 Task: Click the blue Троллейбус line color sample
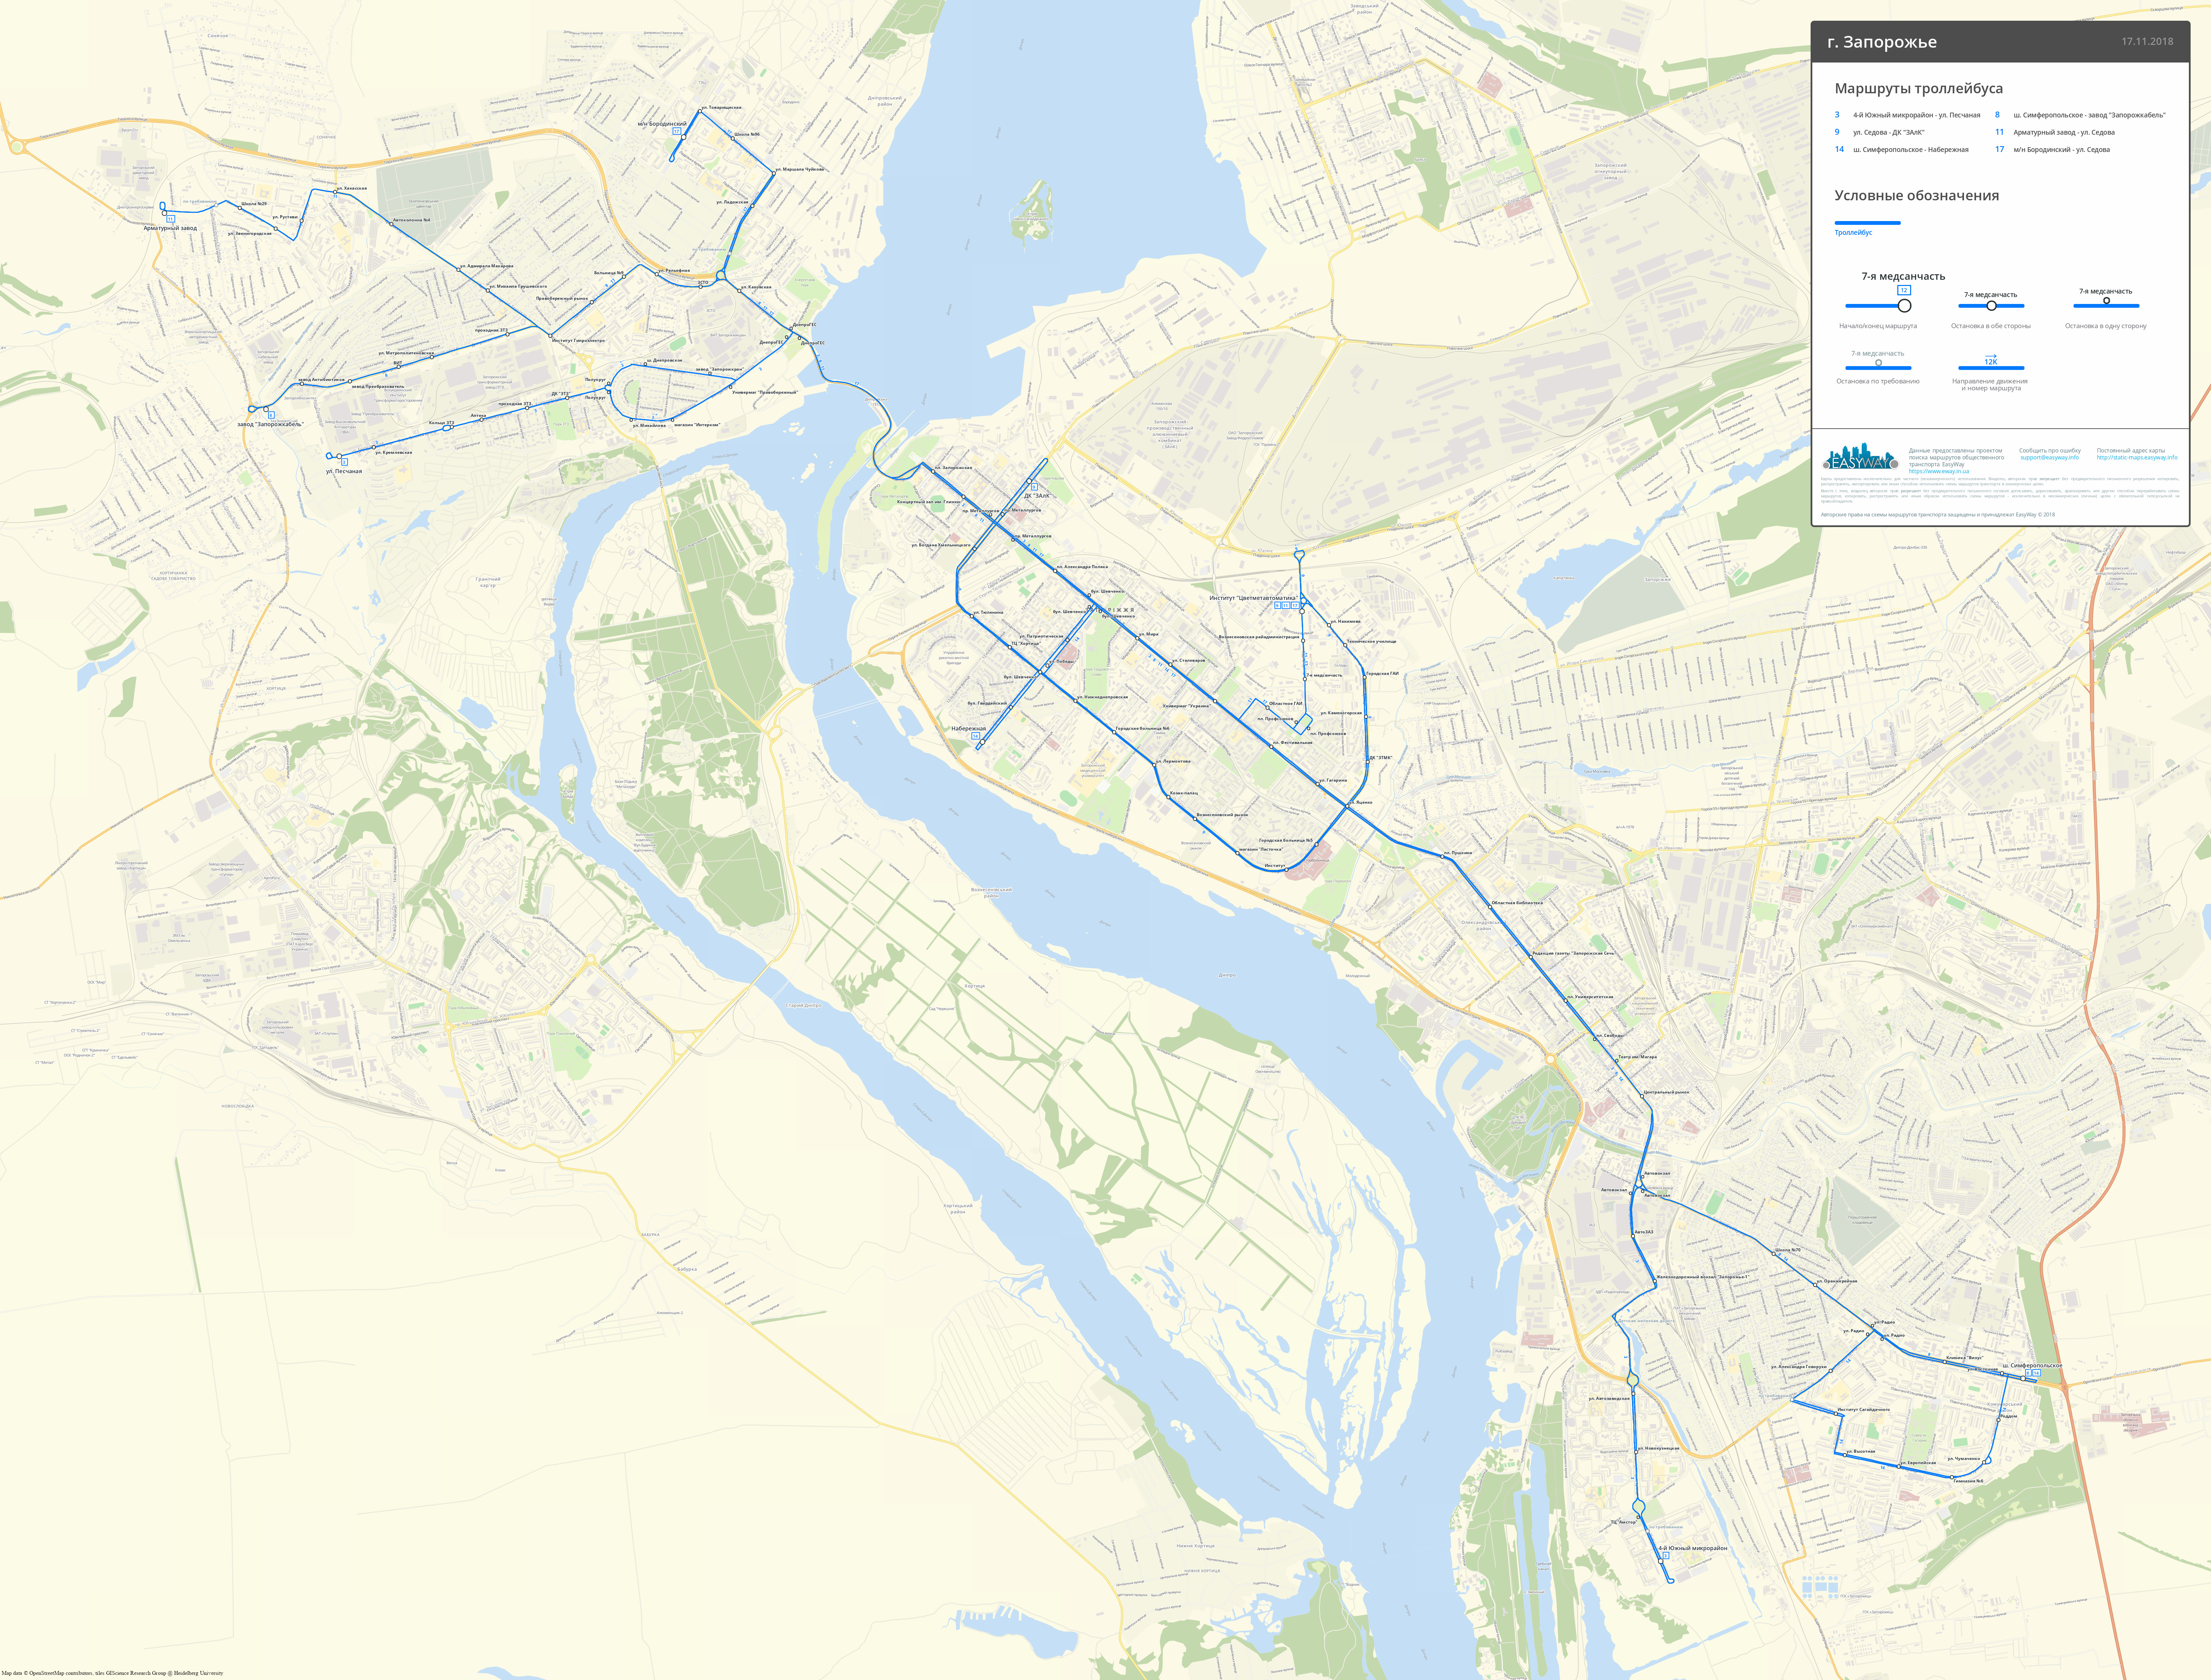[x=1867, y=222]
